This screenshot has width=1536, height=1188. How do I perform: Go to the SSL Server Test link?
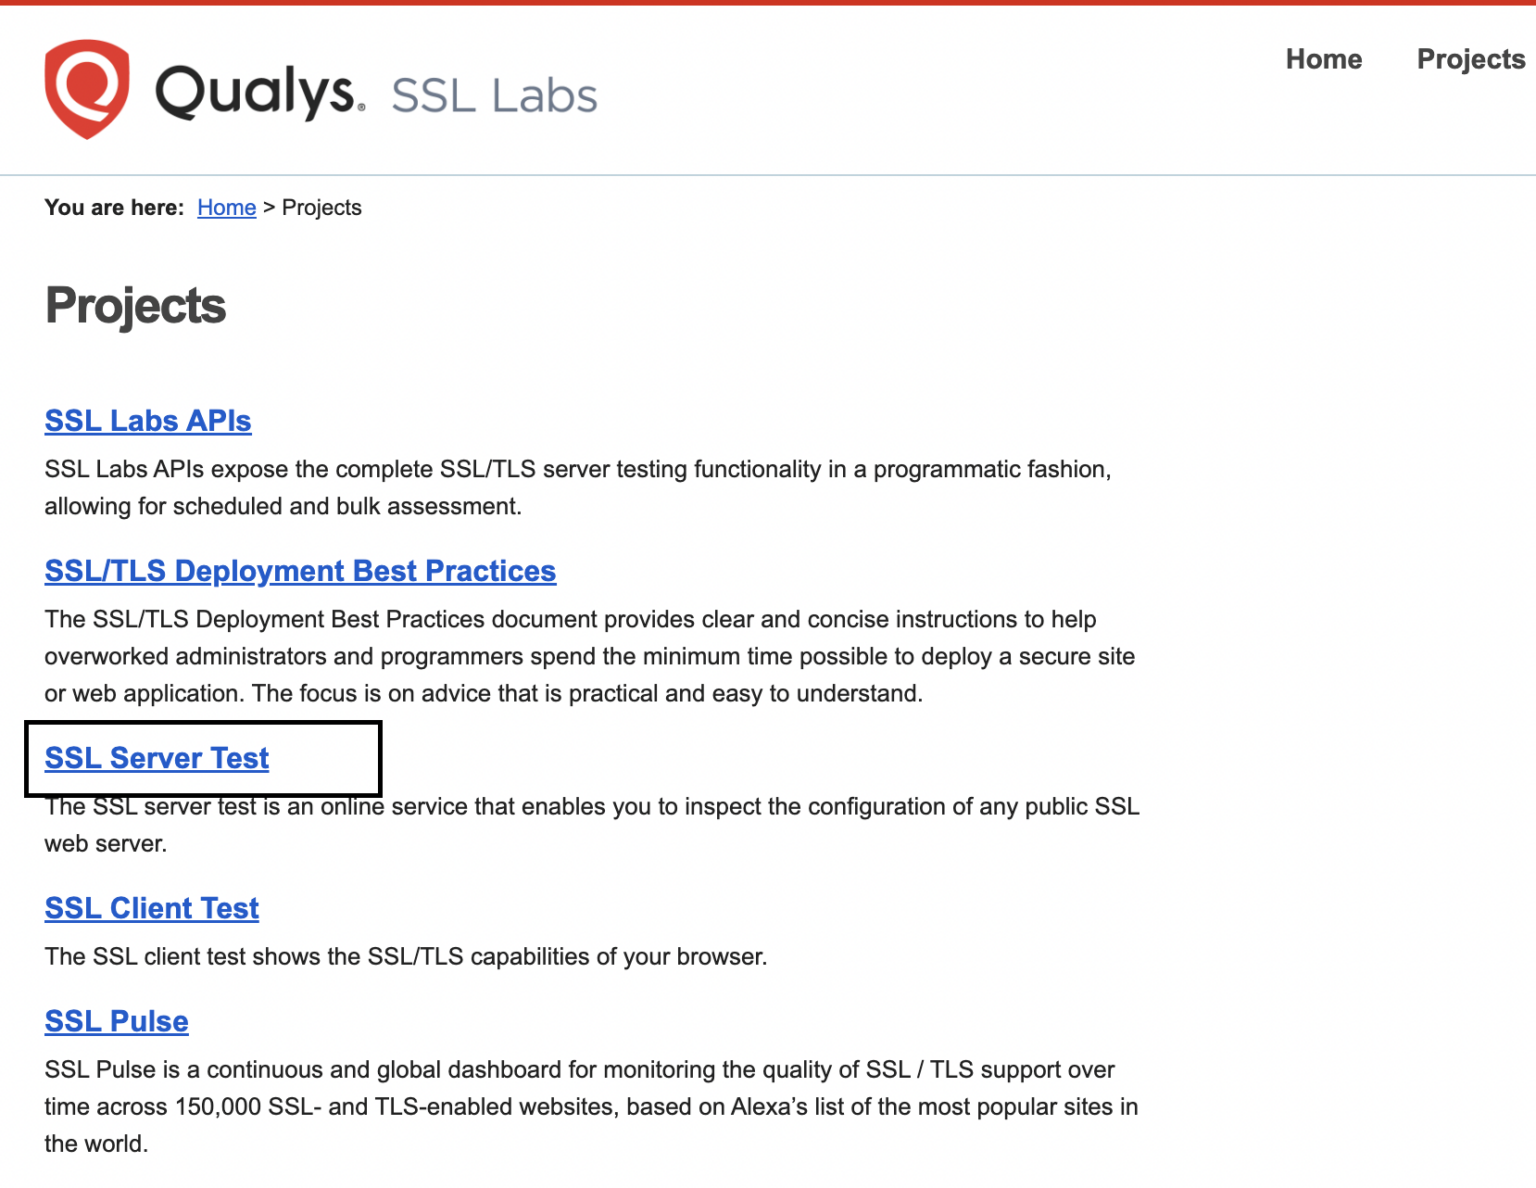157,758
